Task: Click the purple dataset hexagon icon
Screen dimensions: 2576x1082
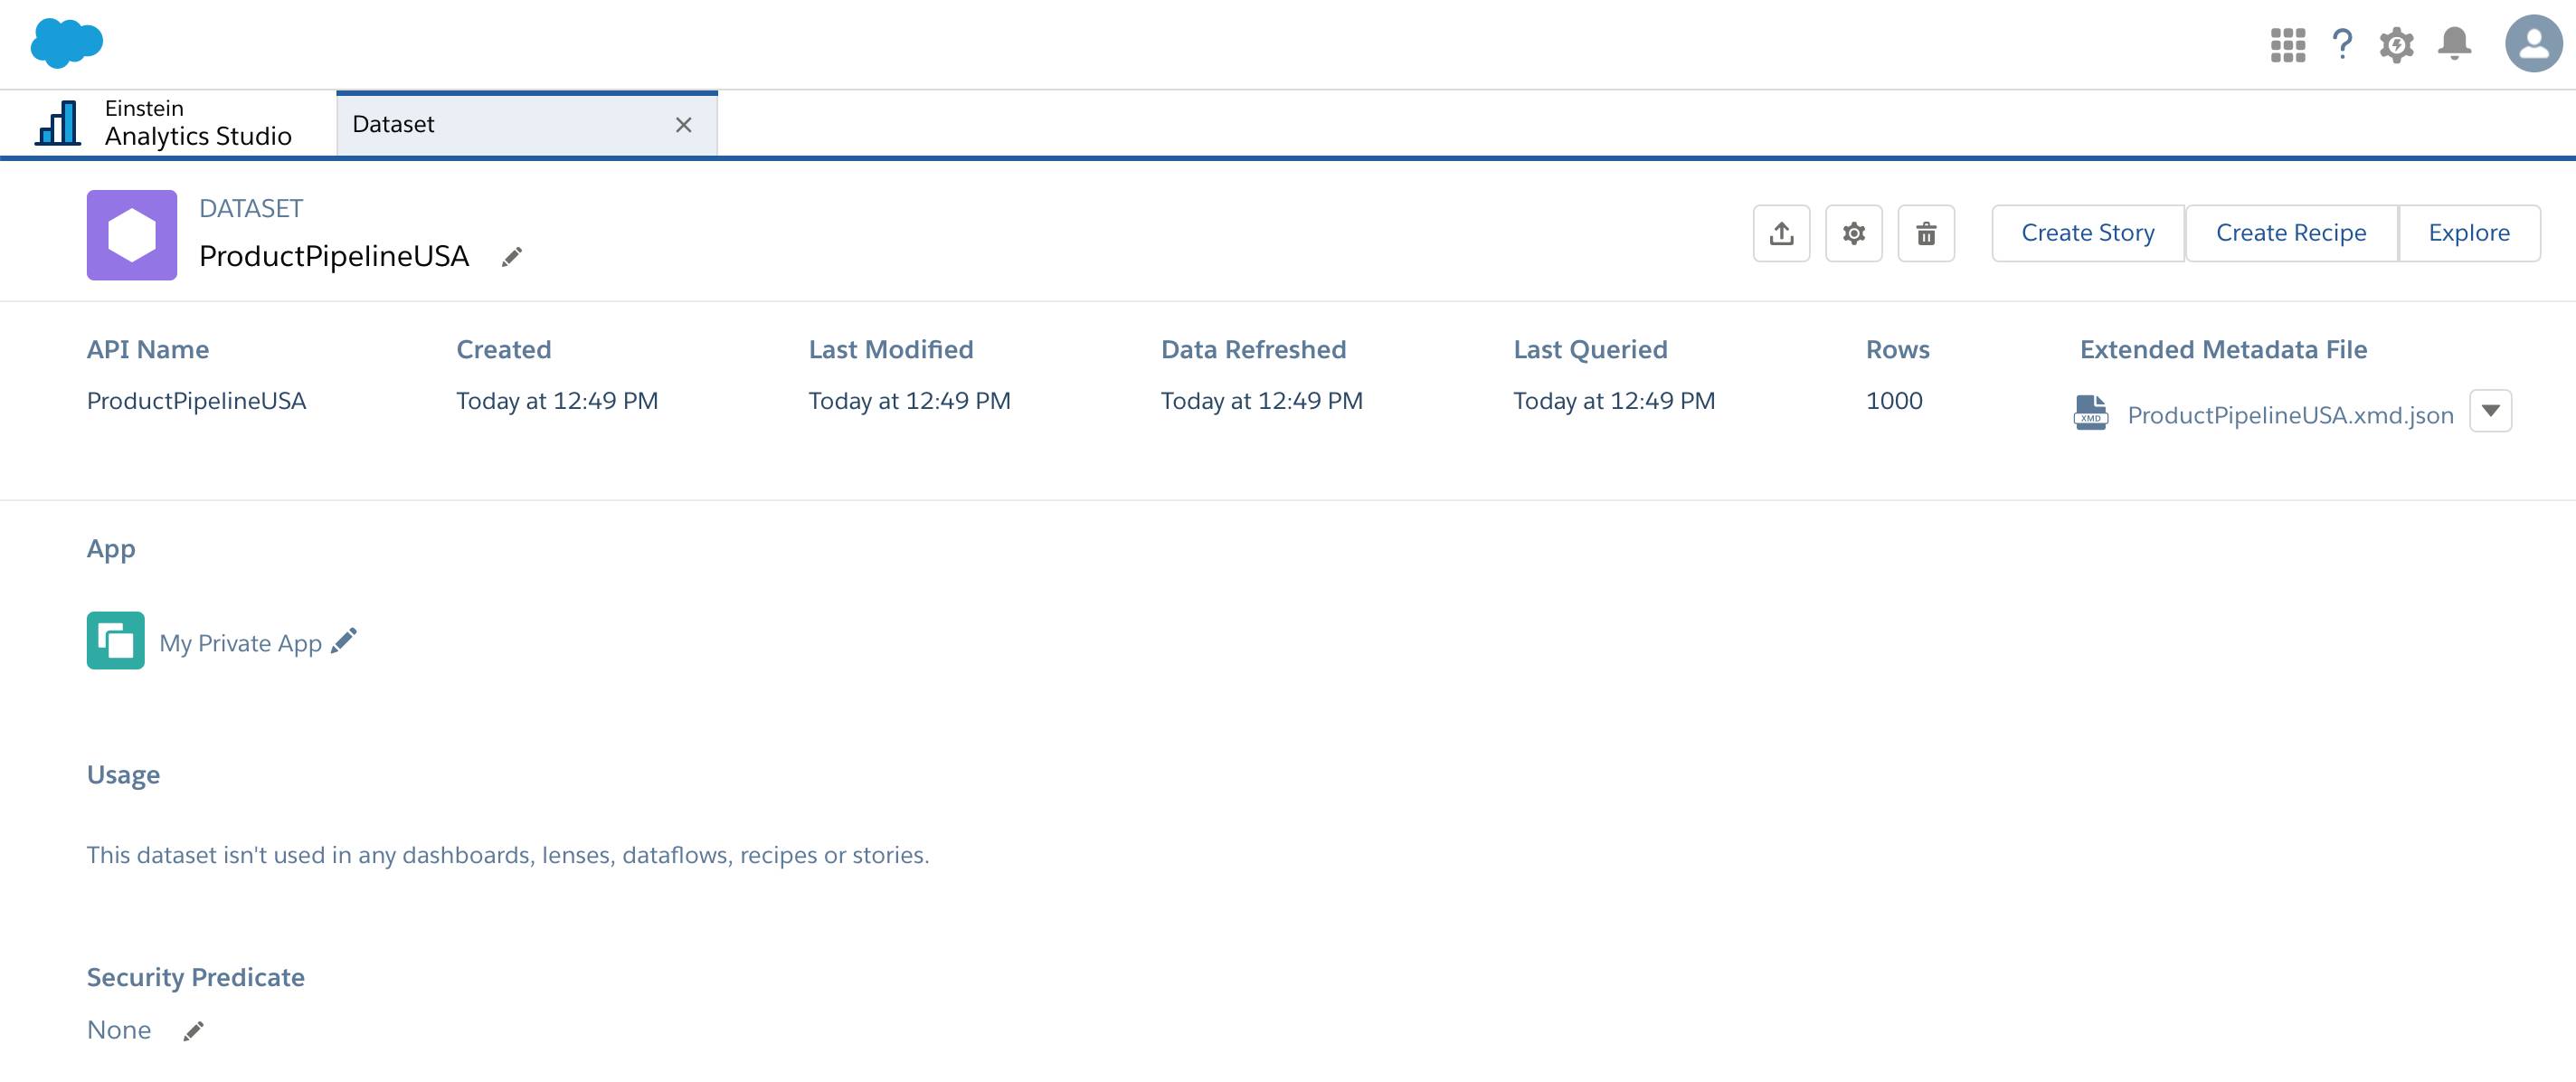Action: 132,235
